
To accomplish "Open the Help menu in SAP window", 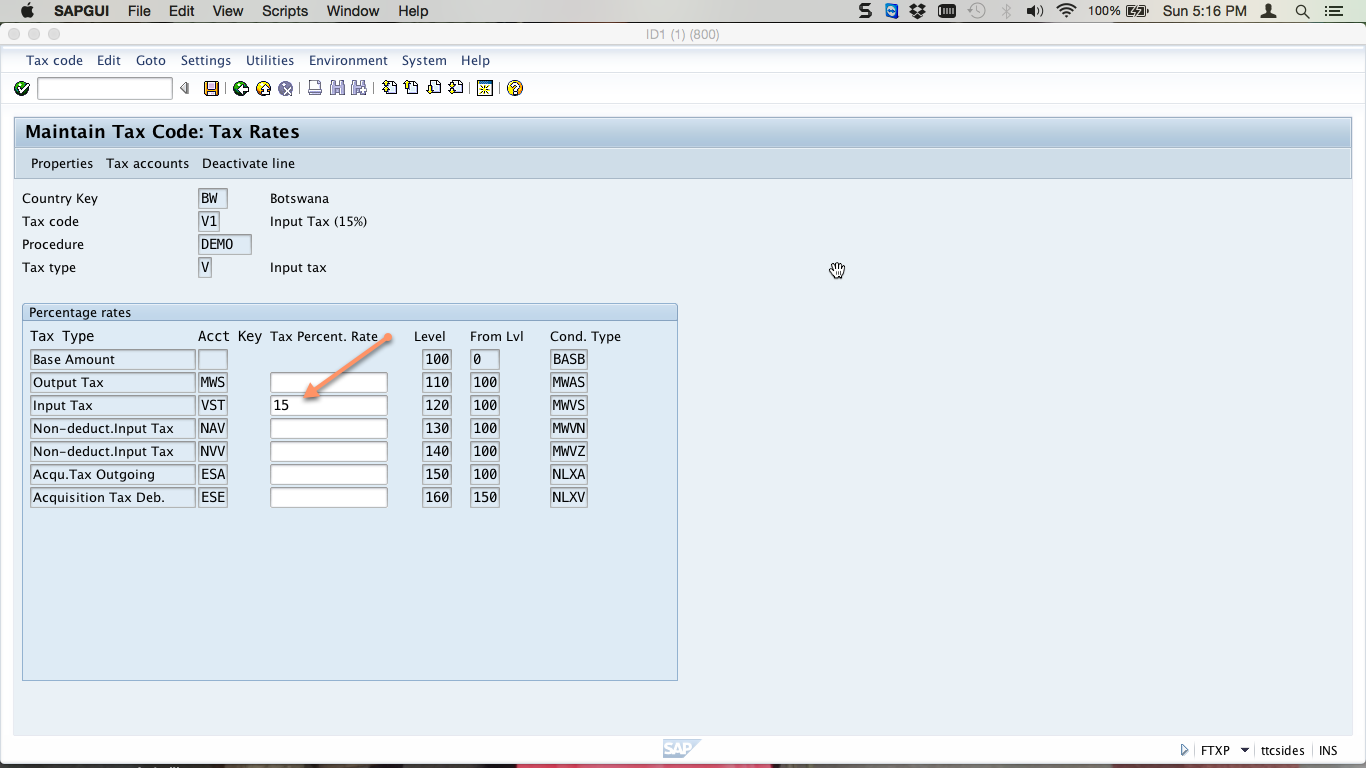I will coord(475,60).
